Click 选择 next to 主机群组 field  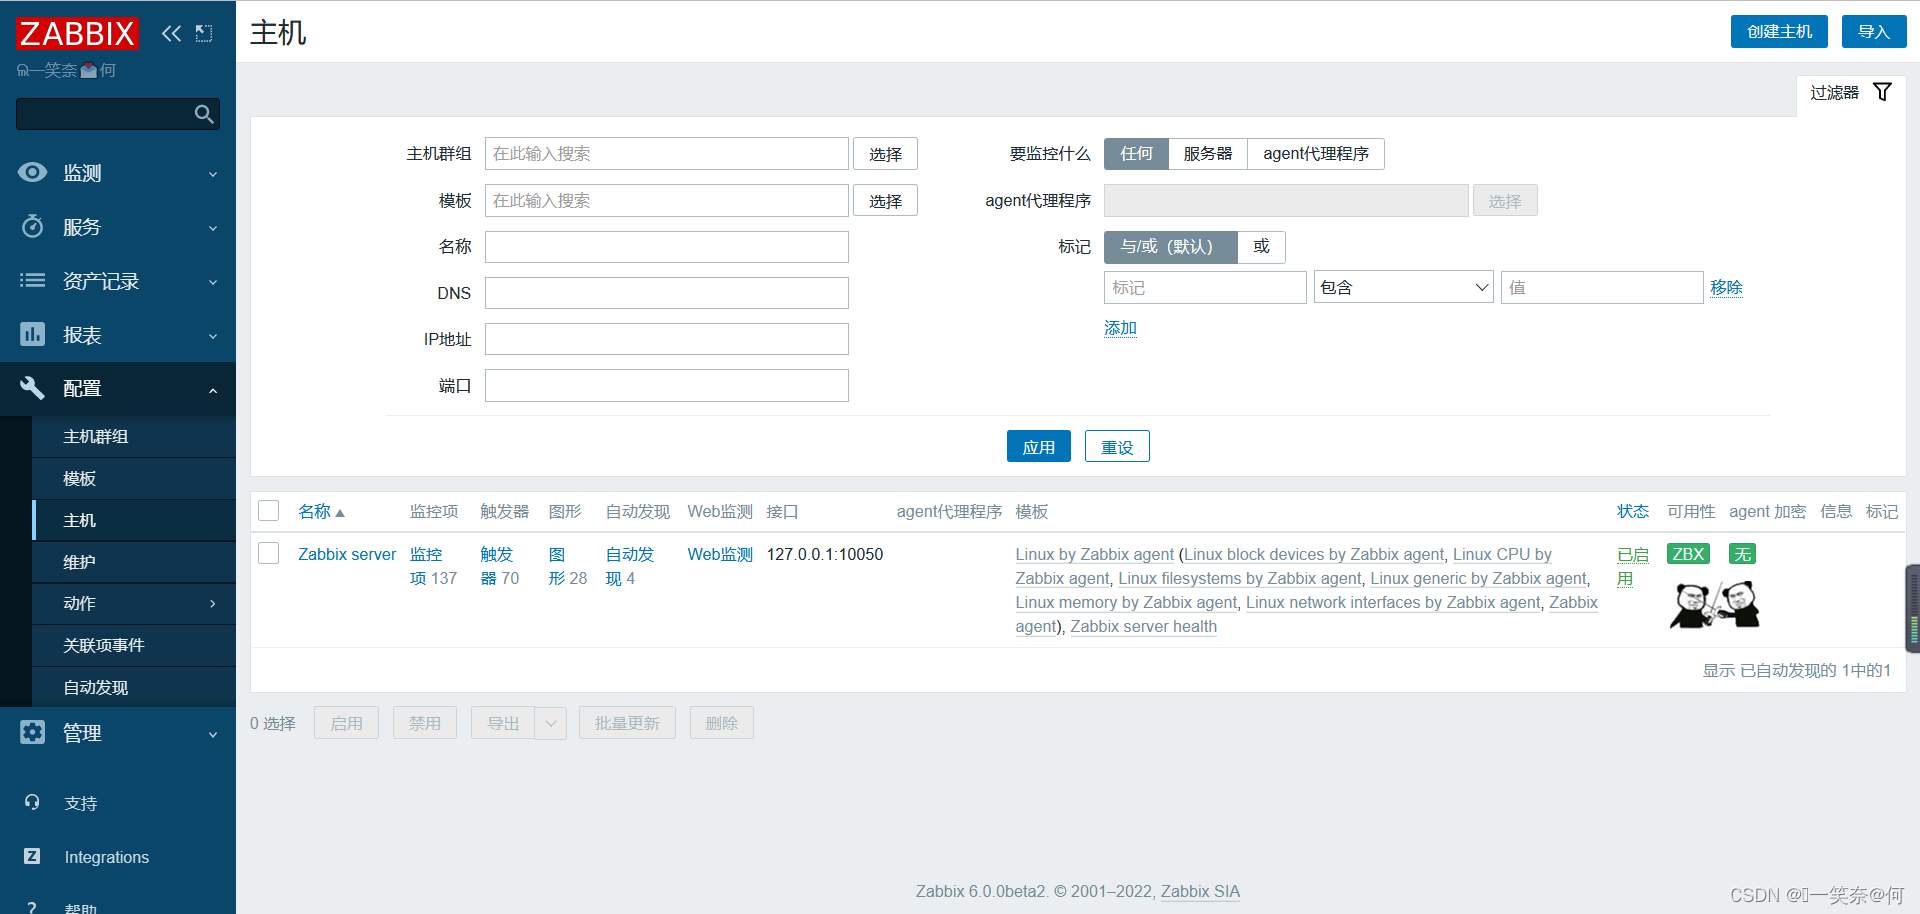tap(885, 154)
